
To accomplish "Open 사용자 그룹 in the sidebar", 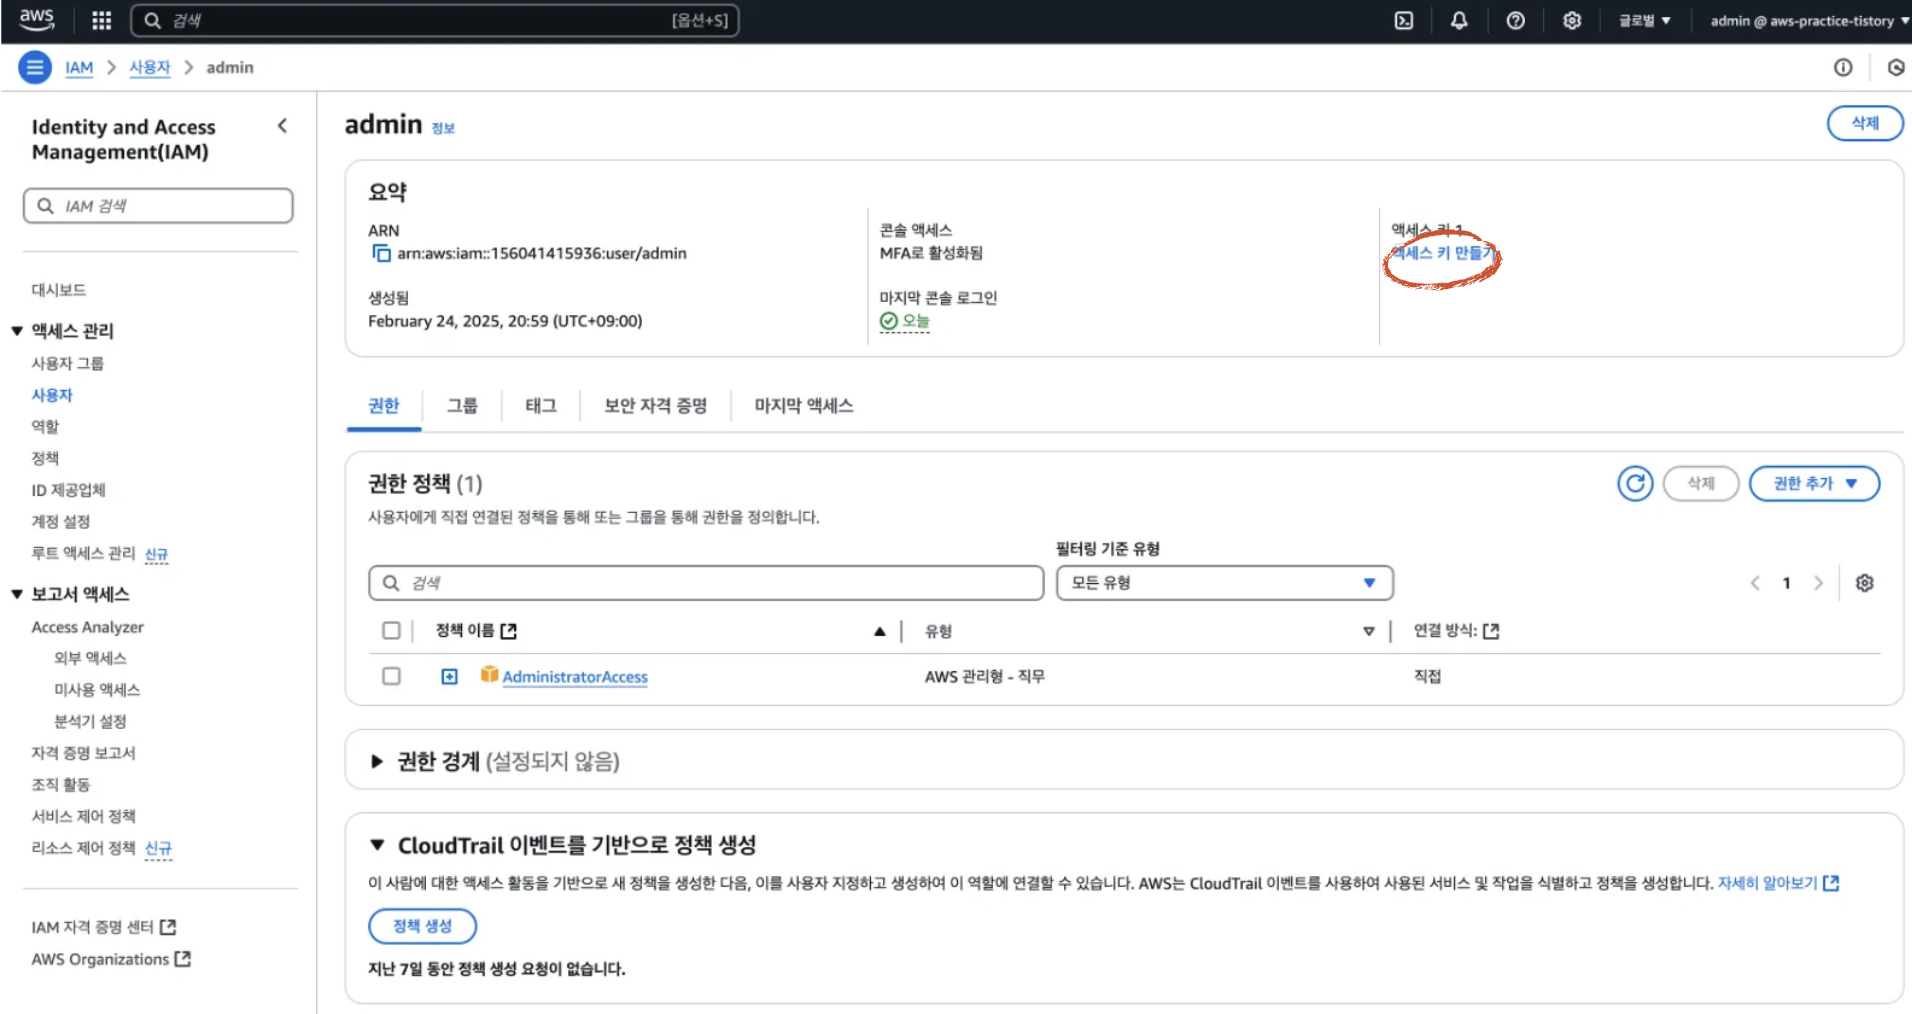I will tap(67, 363).
